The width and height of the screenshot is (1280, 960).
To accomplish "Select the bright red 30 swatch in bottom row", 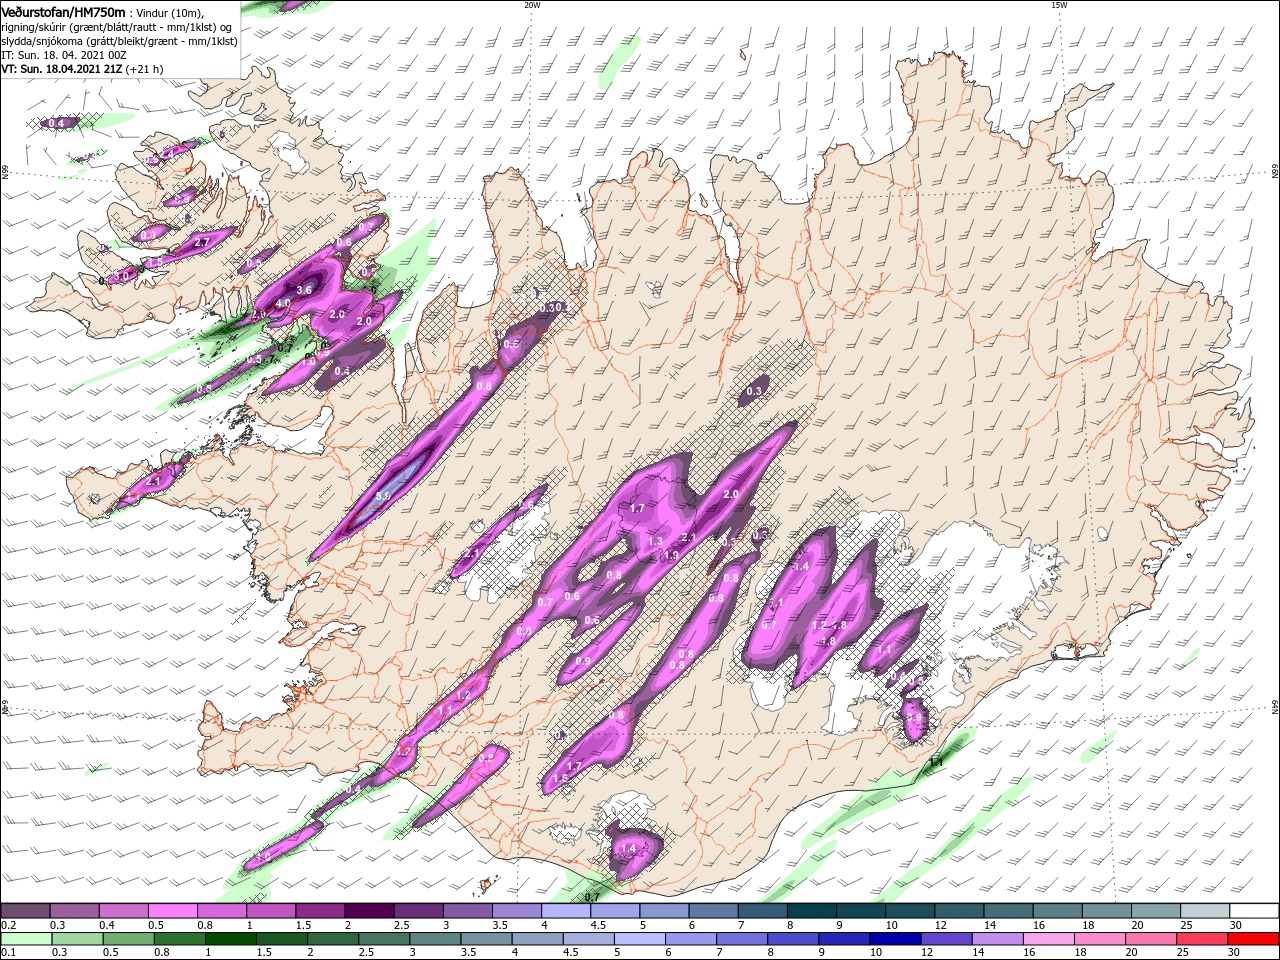I will point(1254,939).
